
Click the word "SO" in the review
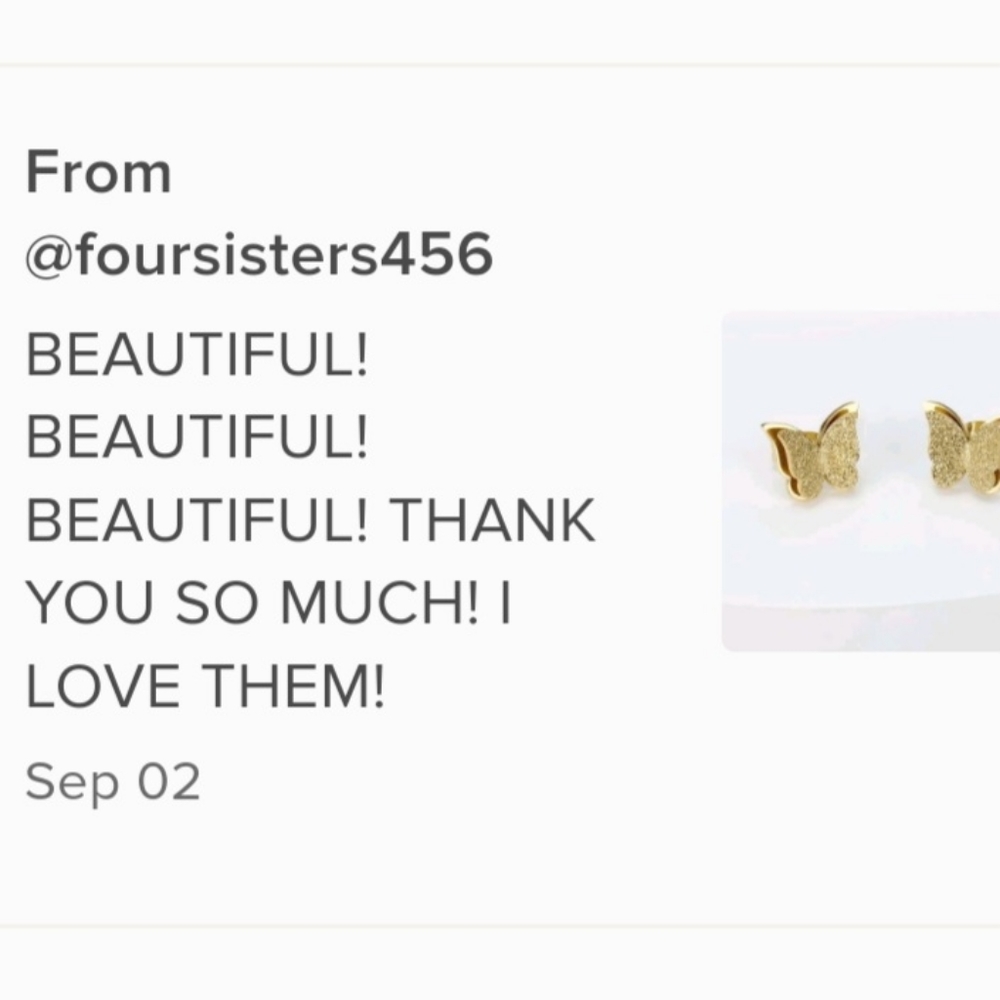pos(217,603)
